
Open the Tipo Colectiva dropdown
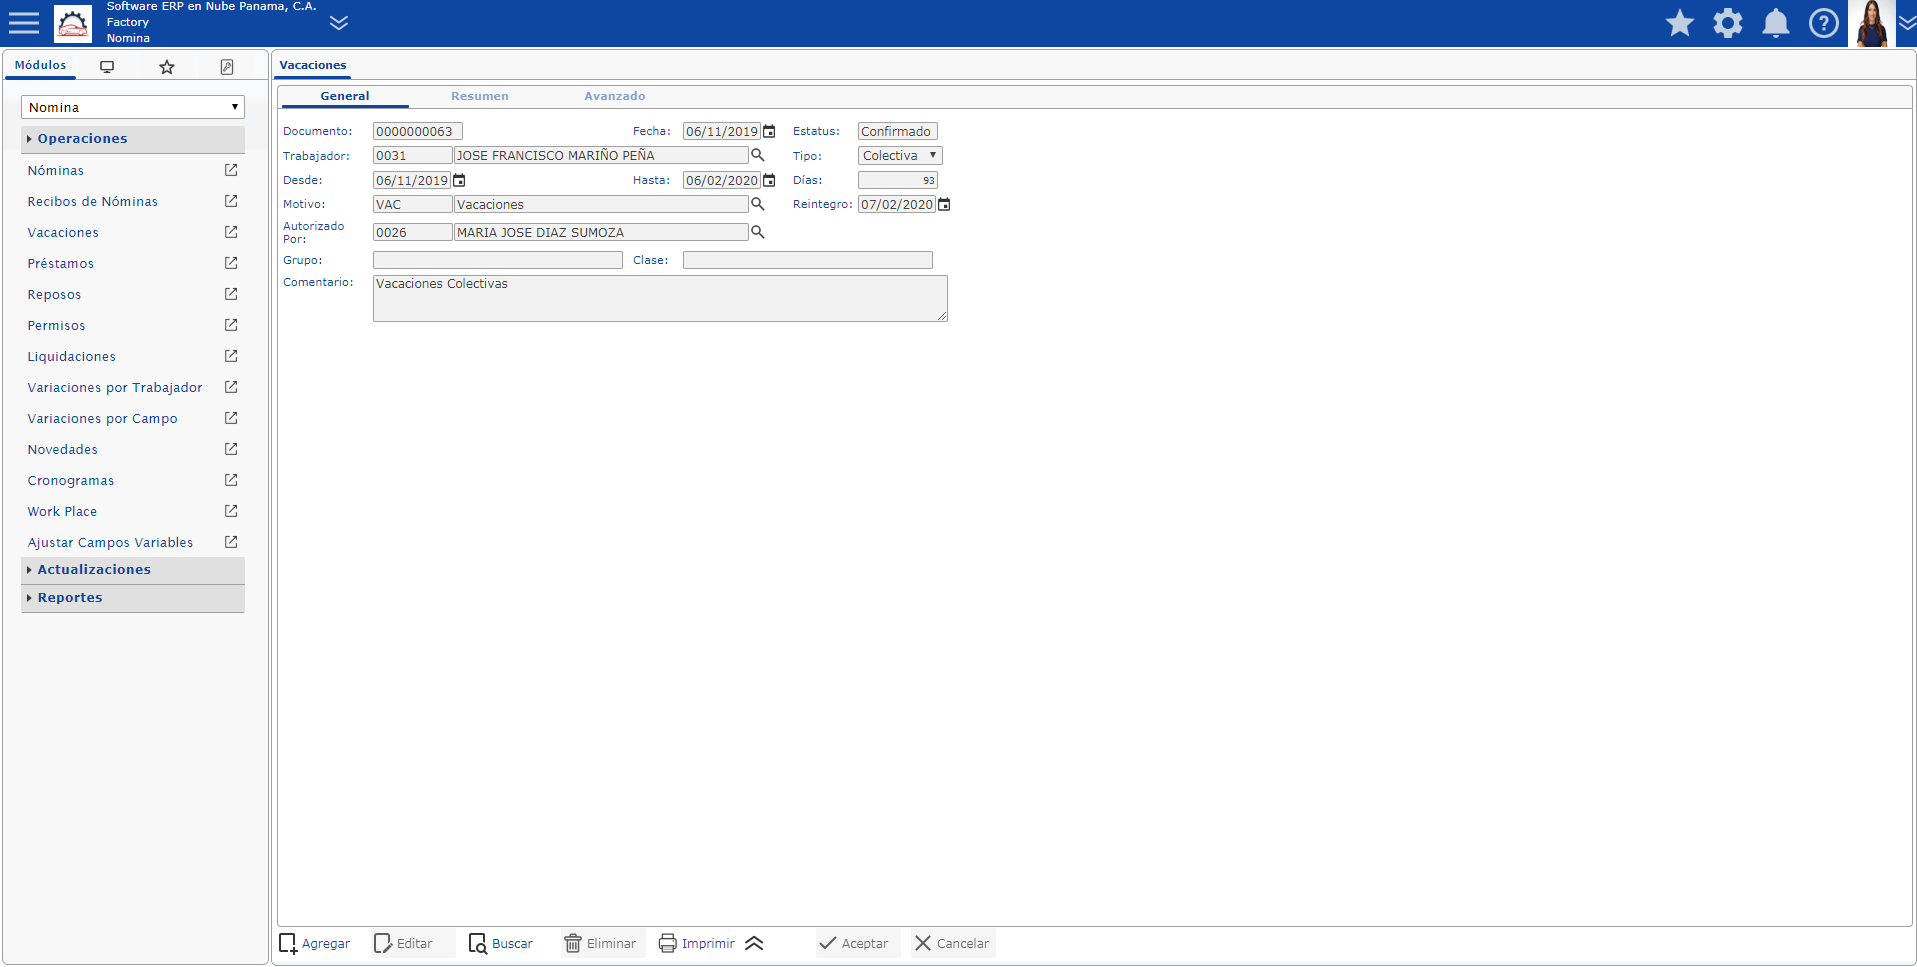tap(900, 156)
